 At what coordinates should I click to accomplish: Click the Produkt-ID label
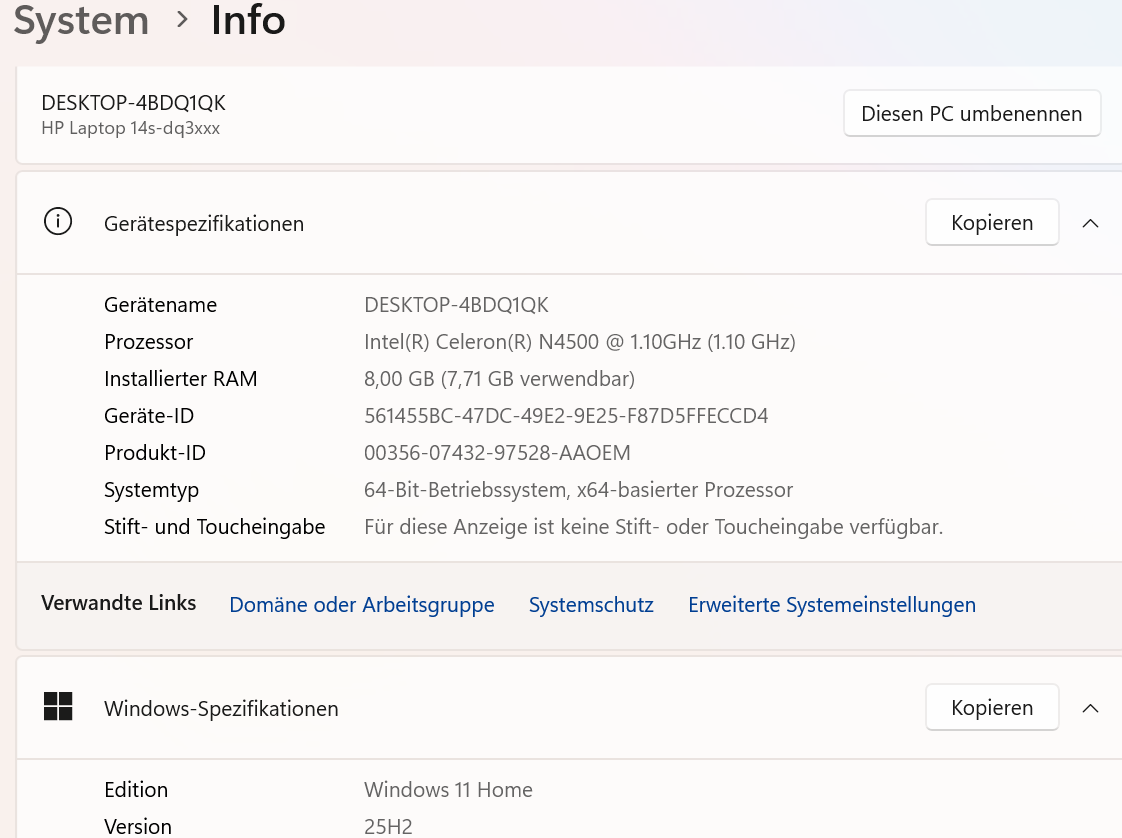[155, 453]
